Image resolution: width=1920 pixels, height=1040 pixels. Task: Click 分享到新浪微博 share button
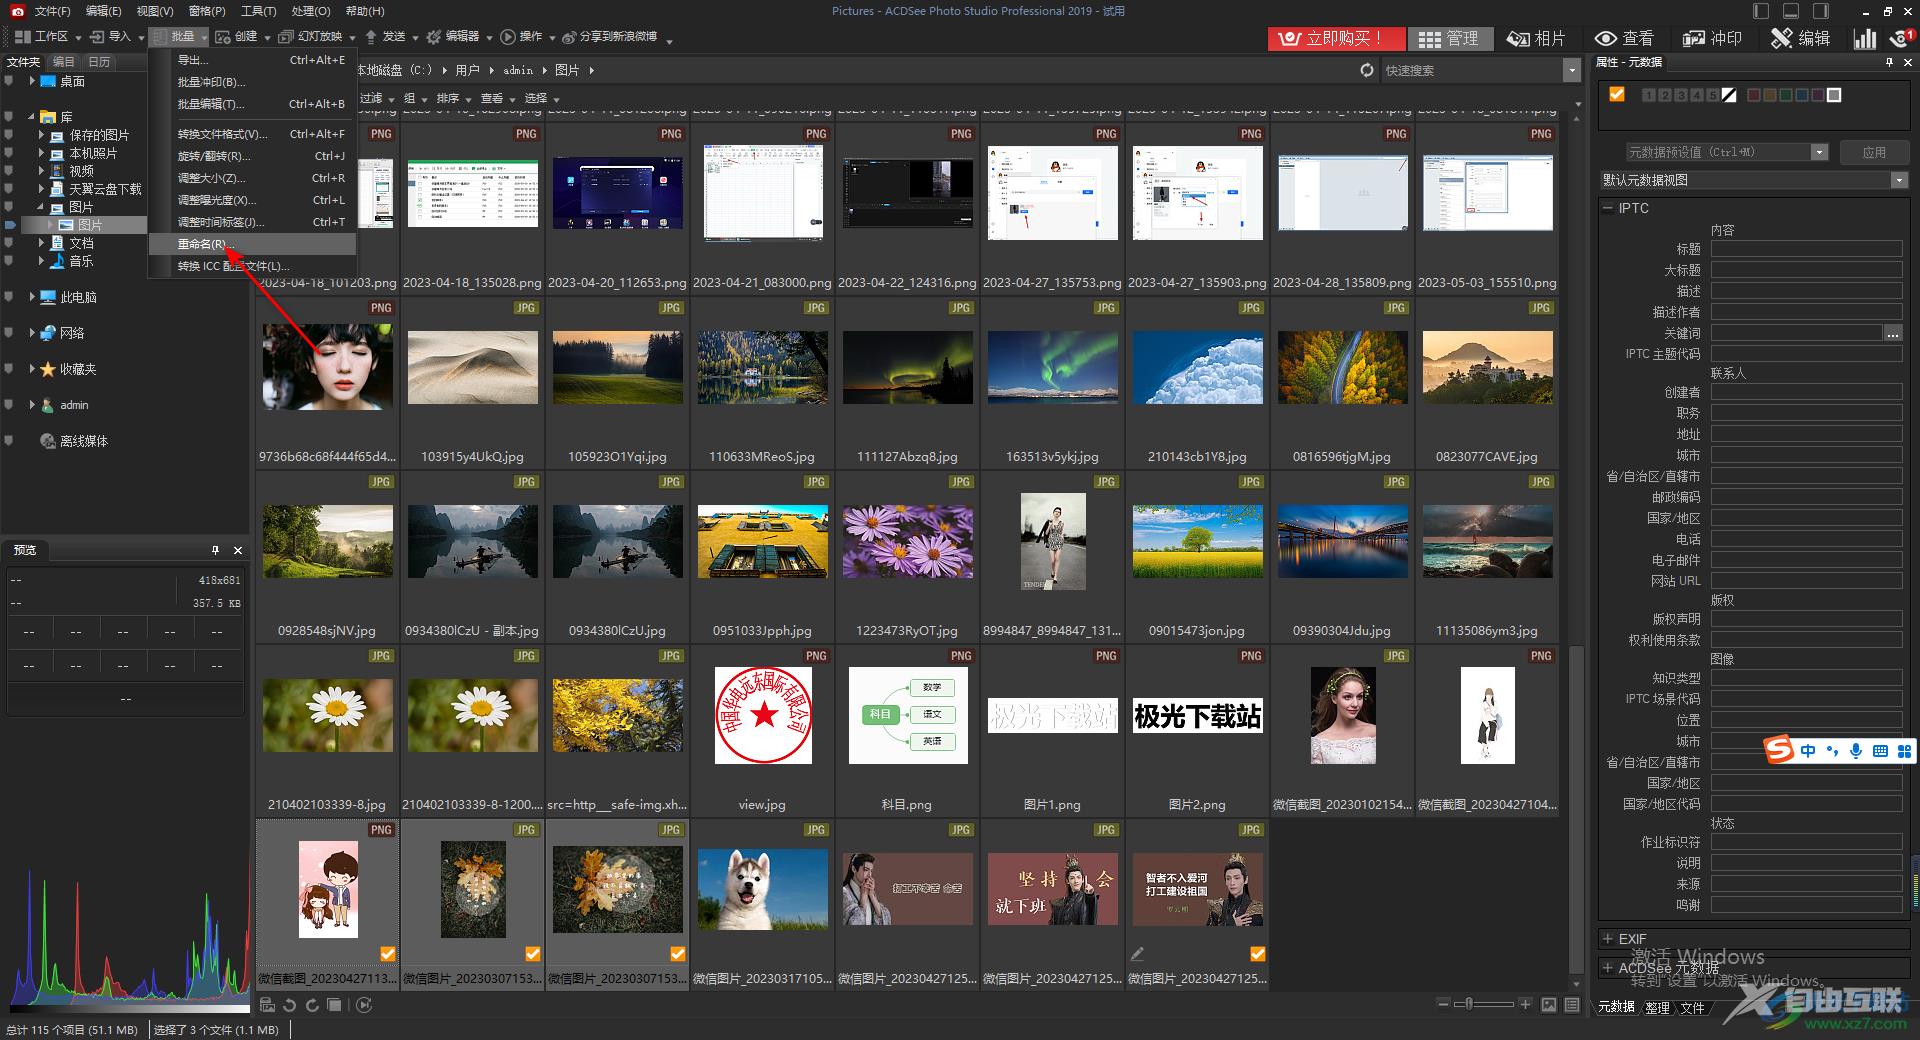point(609,37)
